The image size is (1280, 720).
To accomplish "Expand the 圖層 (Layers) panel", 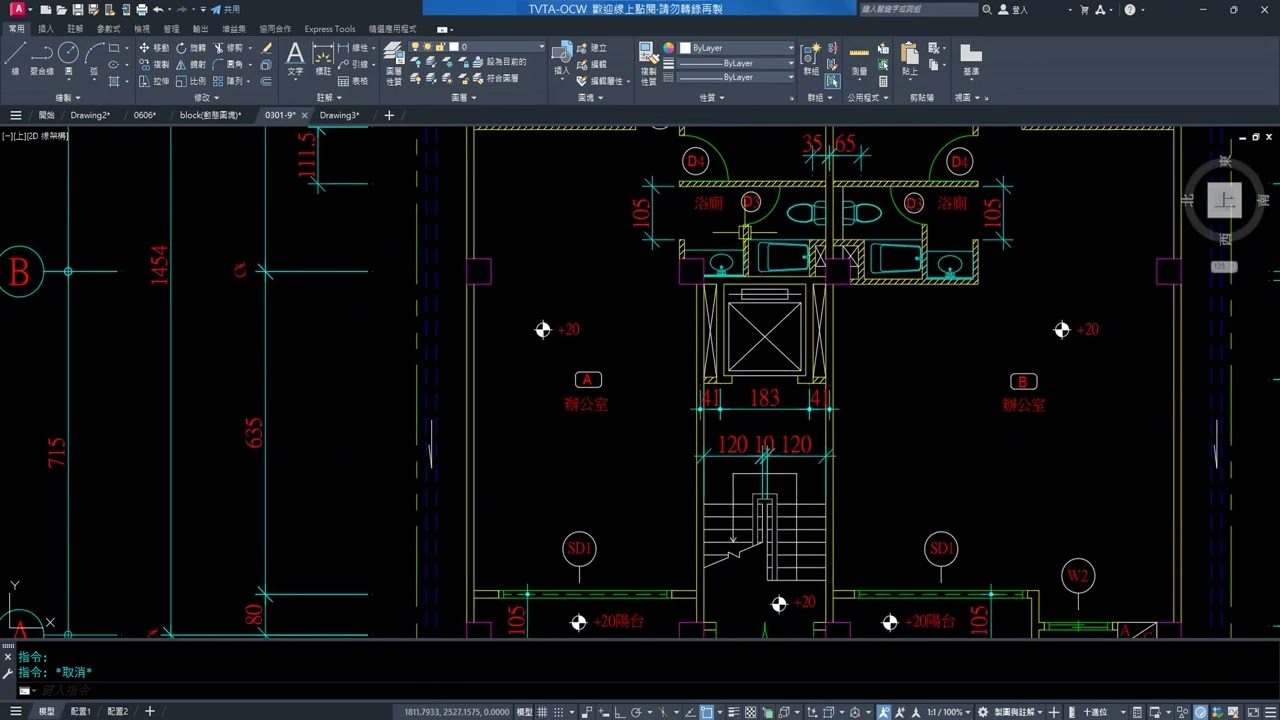I will pos(463,98).
